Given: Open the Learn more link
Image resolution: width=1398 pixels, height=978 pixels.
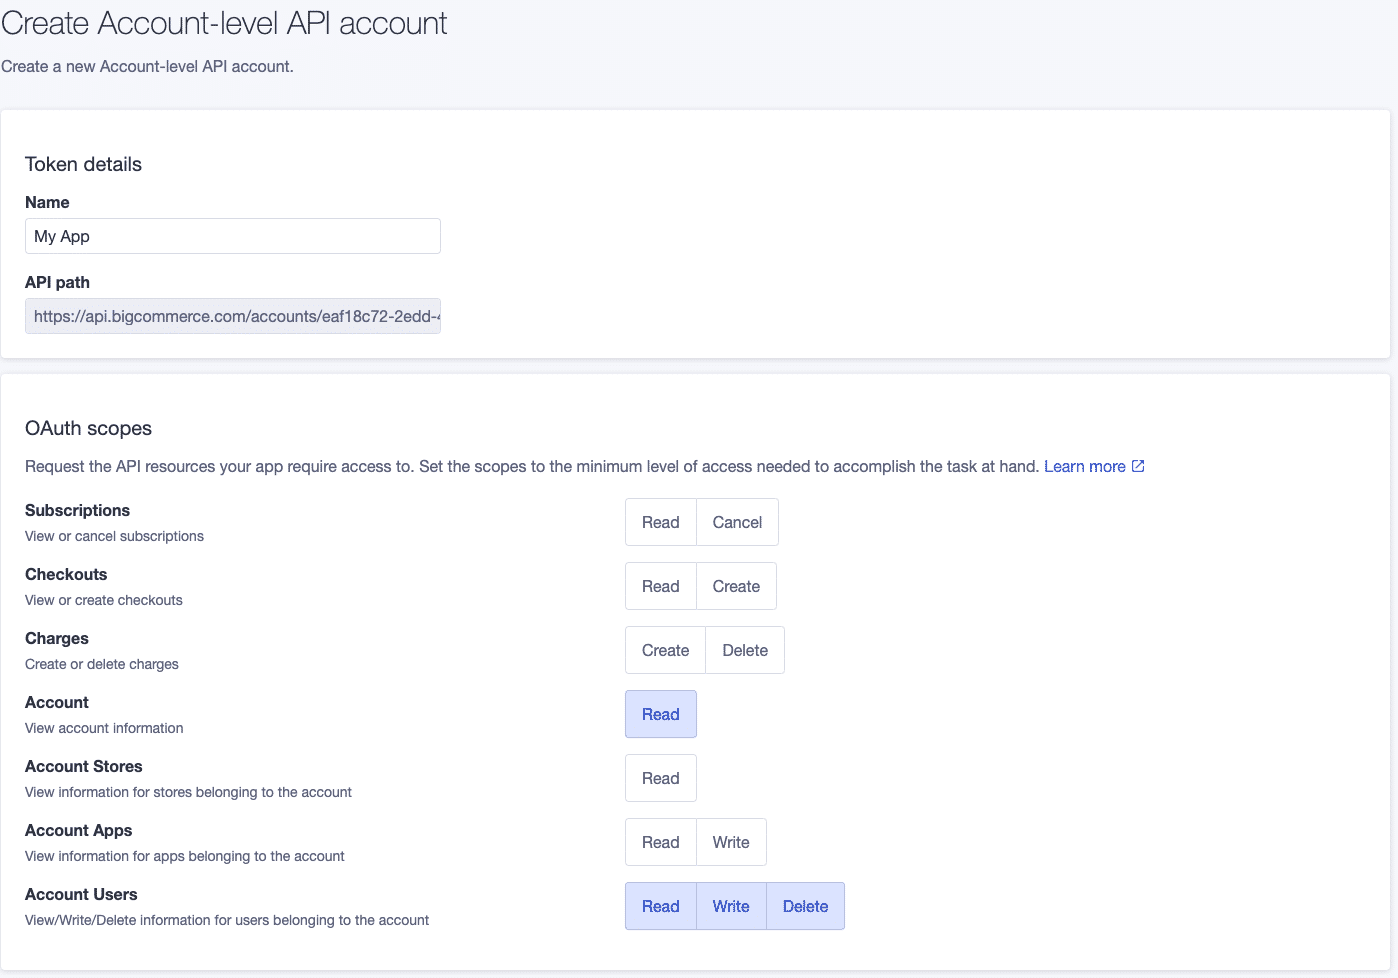Looking at the screenshot, I should 1085,465.
